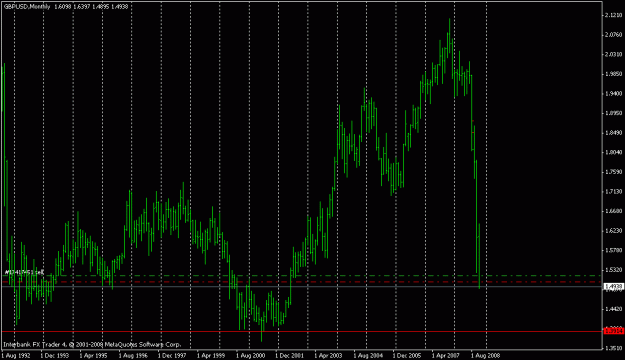The width and height of the screenshot is (625, 360).
Task: Click the 1.4420 price scale label
Action: (613, 309)
